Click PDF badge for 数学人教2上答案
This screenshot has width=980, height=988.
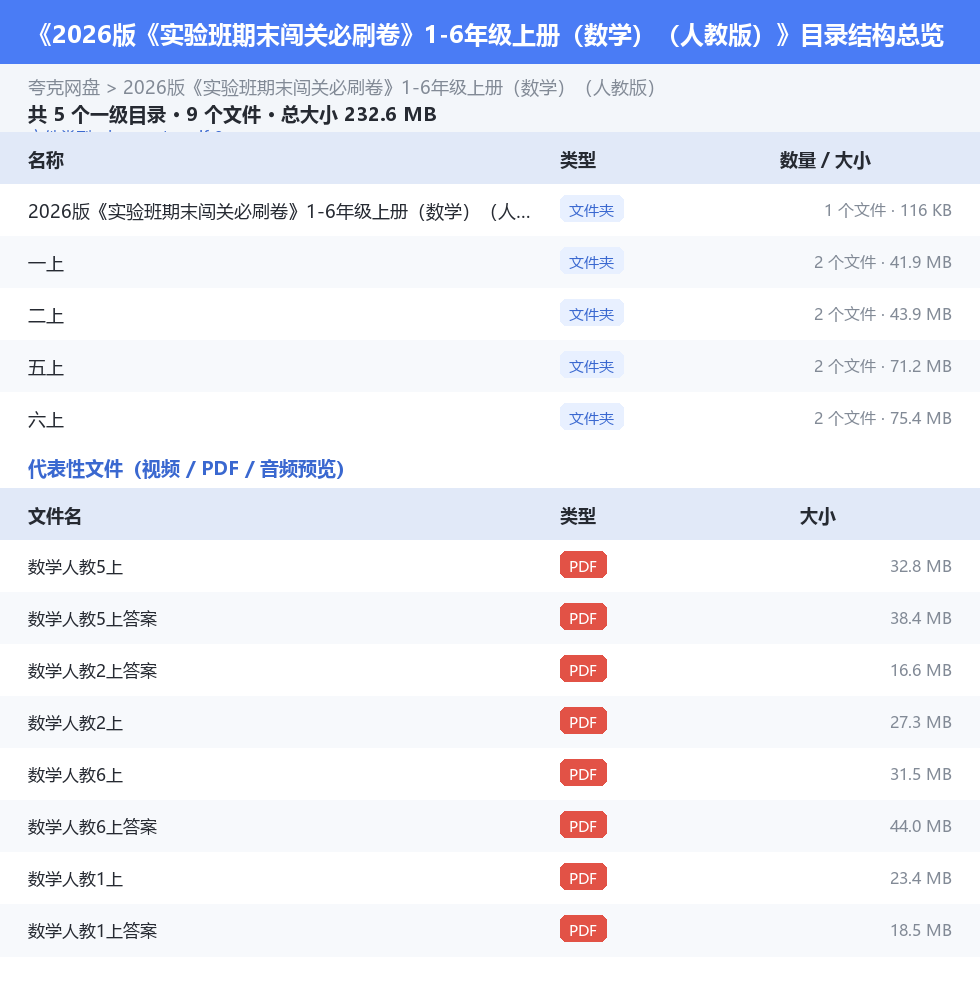pos(584,669)
